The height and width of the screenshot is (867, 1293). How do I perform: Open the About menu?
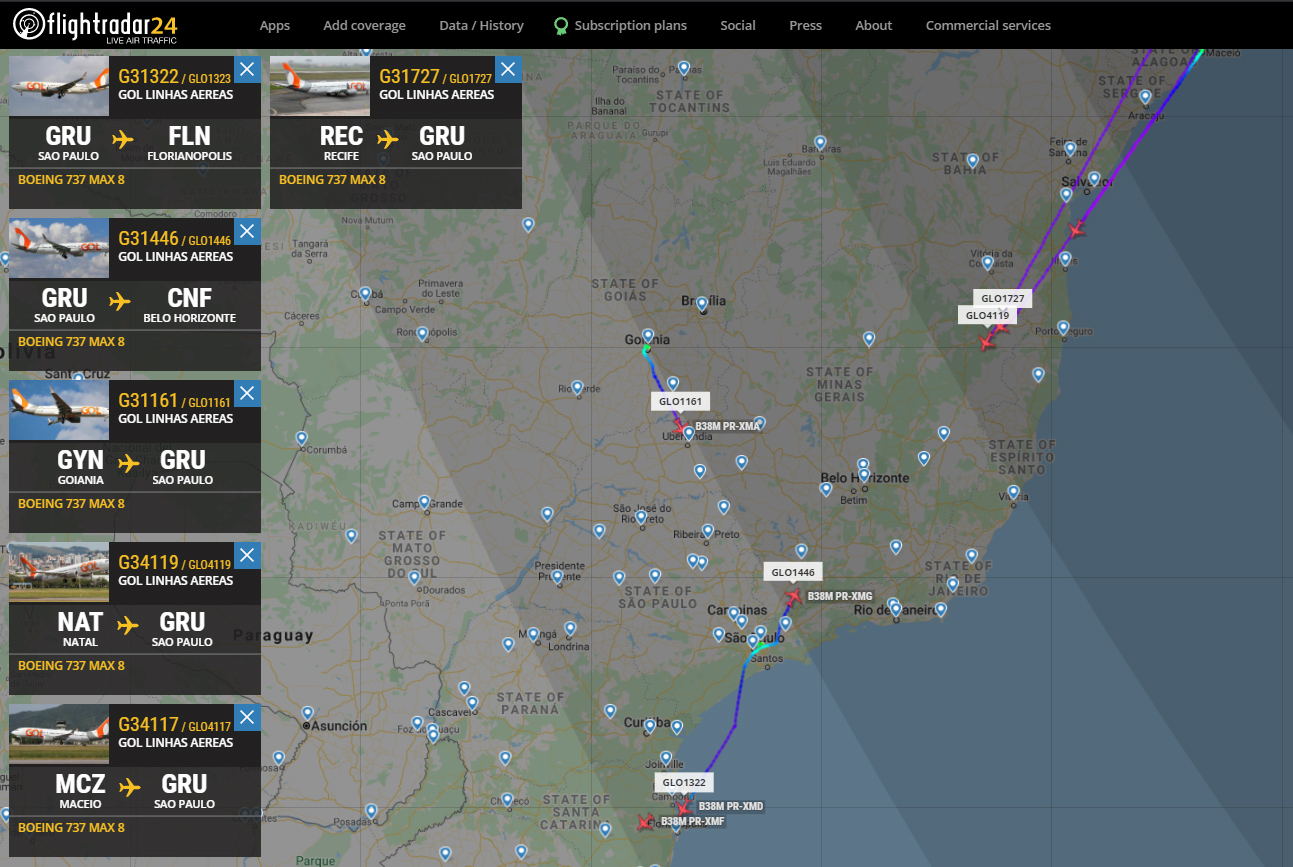pos(874,25)
